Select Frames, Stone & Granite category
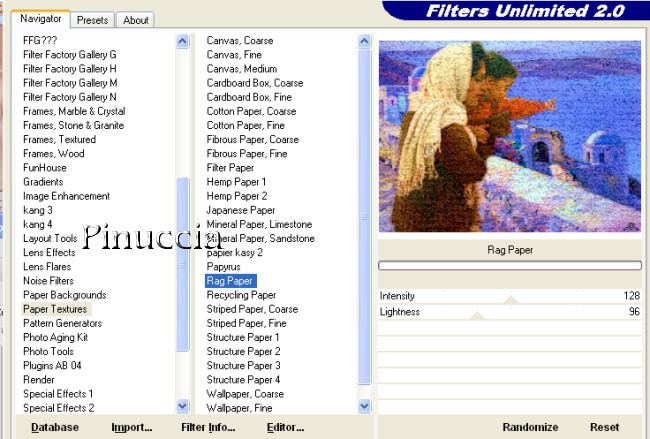Image resolution: width=650 pixels, height=439 pixels. point(74,126)
